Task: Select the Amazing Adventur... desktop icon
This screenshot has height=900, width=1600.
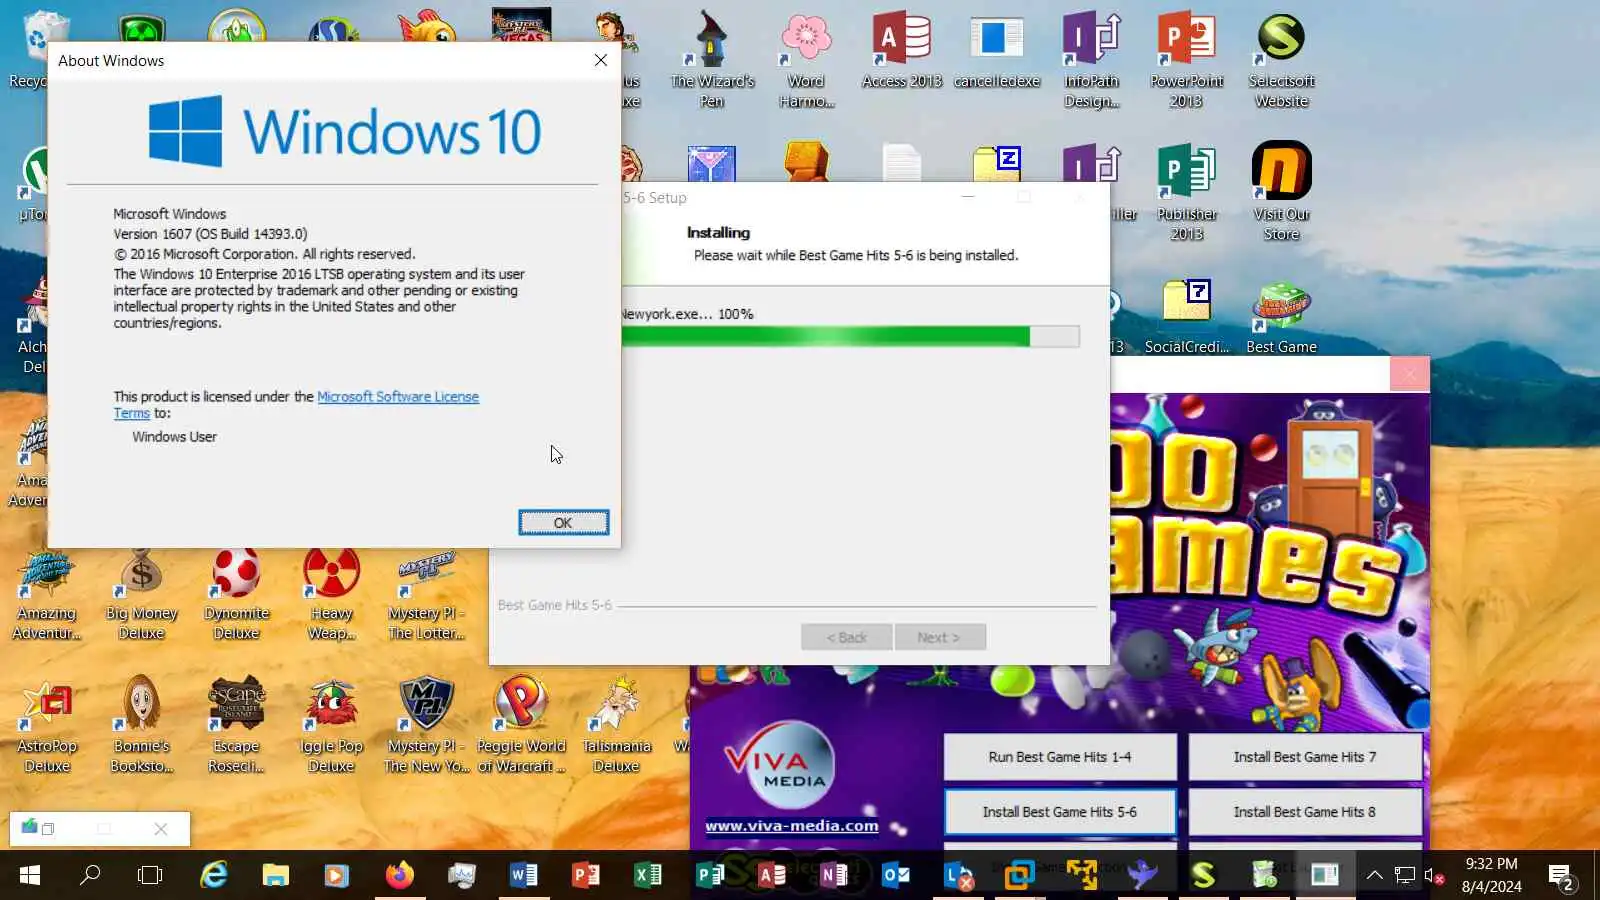Action: (x=46, y=594)
